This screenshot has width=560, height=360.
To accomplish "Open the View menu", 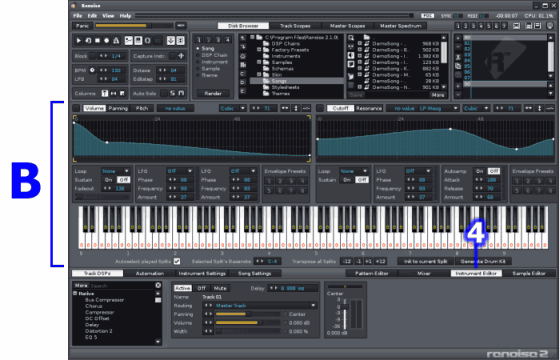I will point(108,16).
